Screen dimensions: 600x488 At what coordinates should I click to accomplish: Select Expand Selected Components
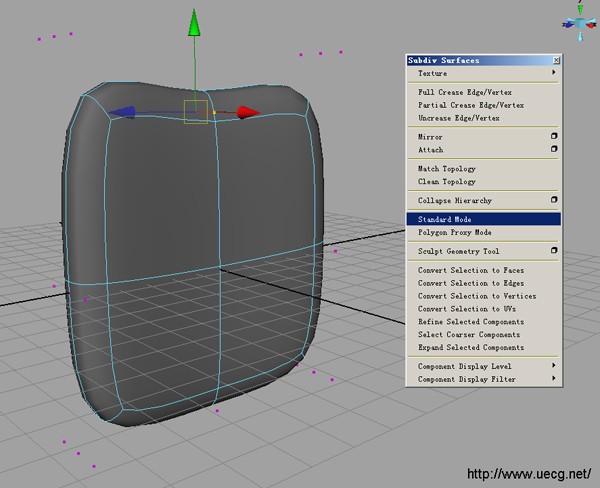click(484, 348)
